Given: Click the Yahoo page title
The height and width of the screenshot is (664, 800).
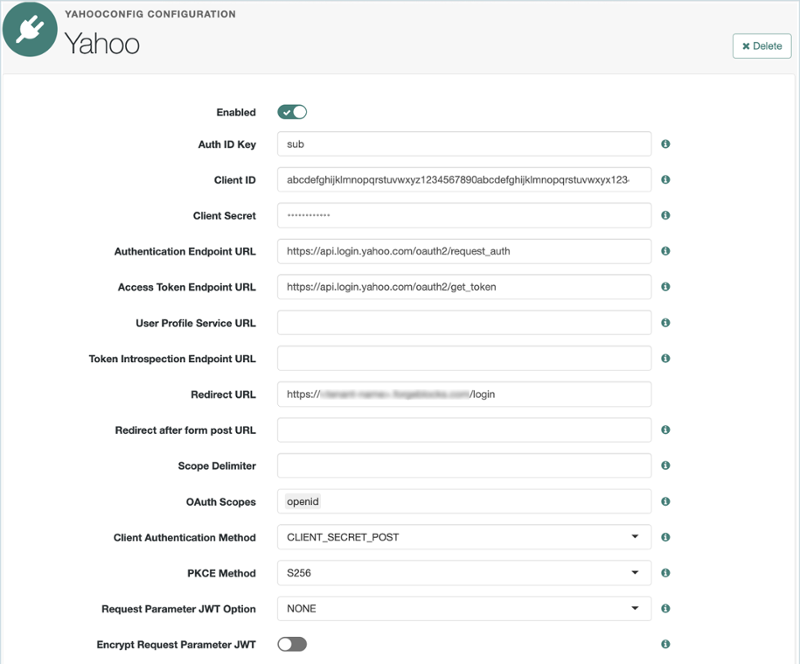Looking at the screenshot, I should point(102,44).
